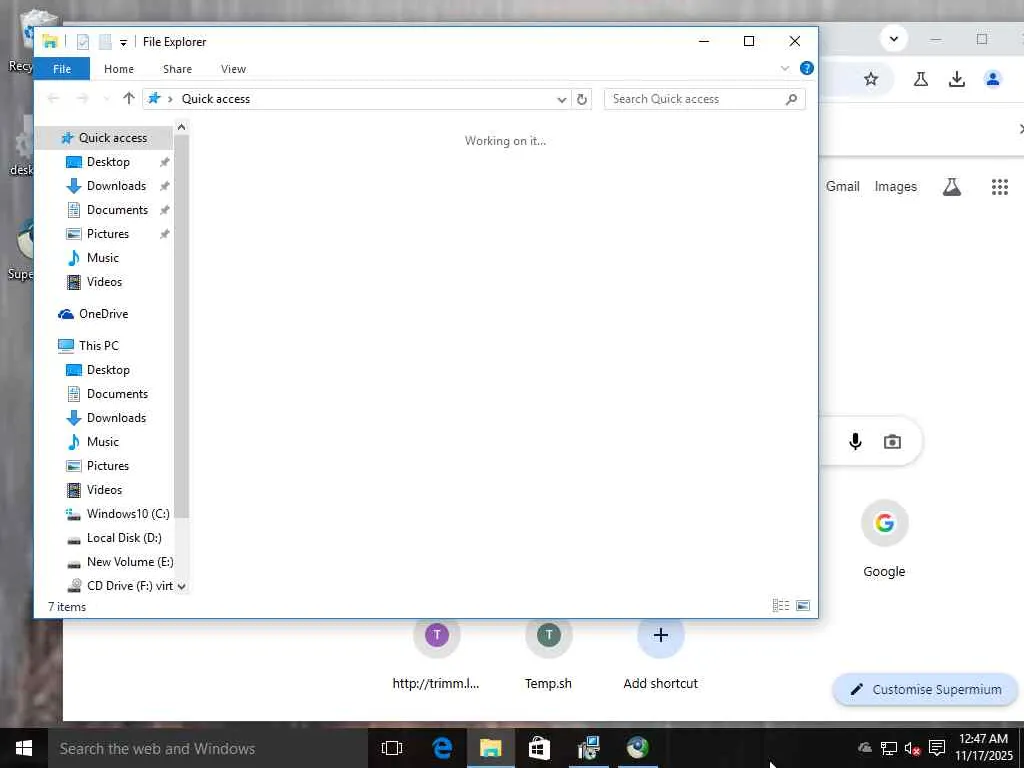Open Microsoft Store from the taskbar
Screen dimensions: 1024x768
point(539,748)
